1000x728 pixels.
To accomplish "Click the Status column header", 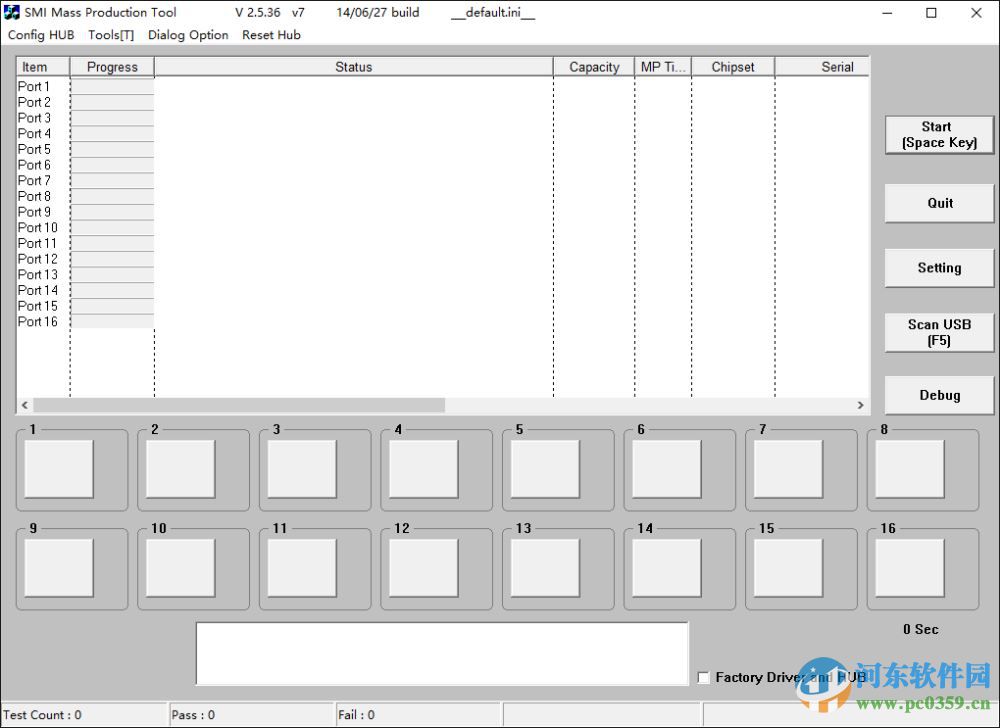I will pos(353,67).
